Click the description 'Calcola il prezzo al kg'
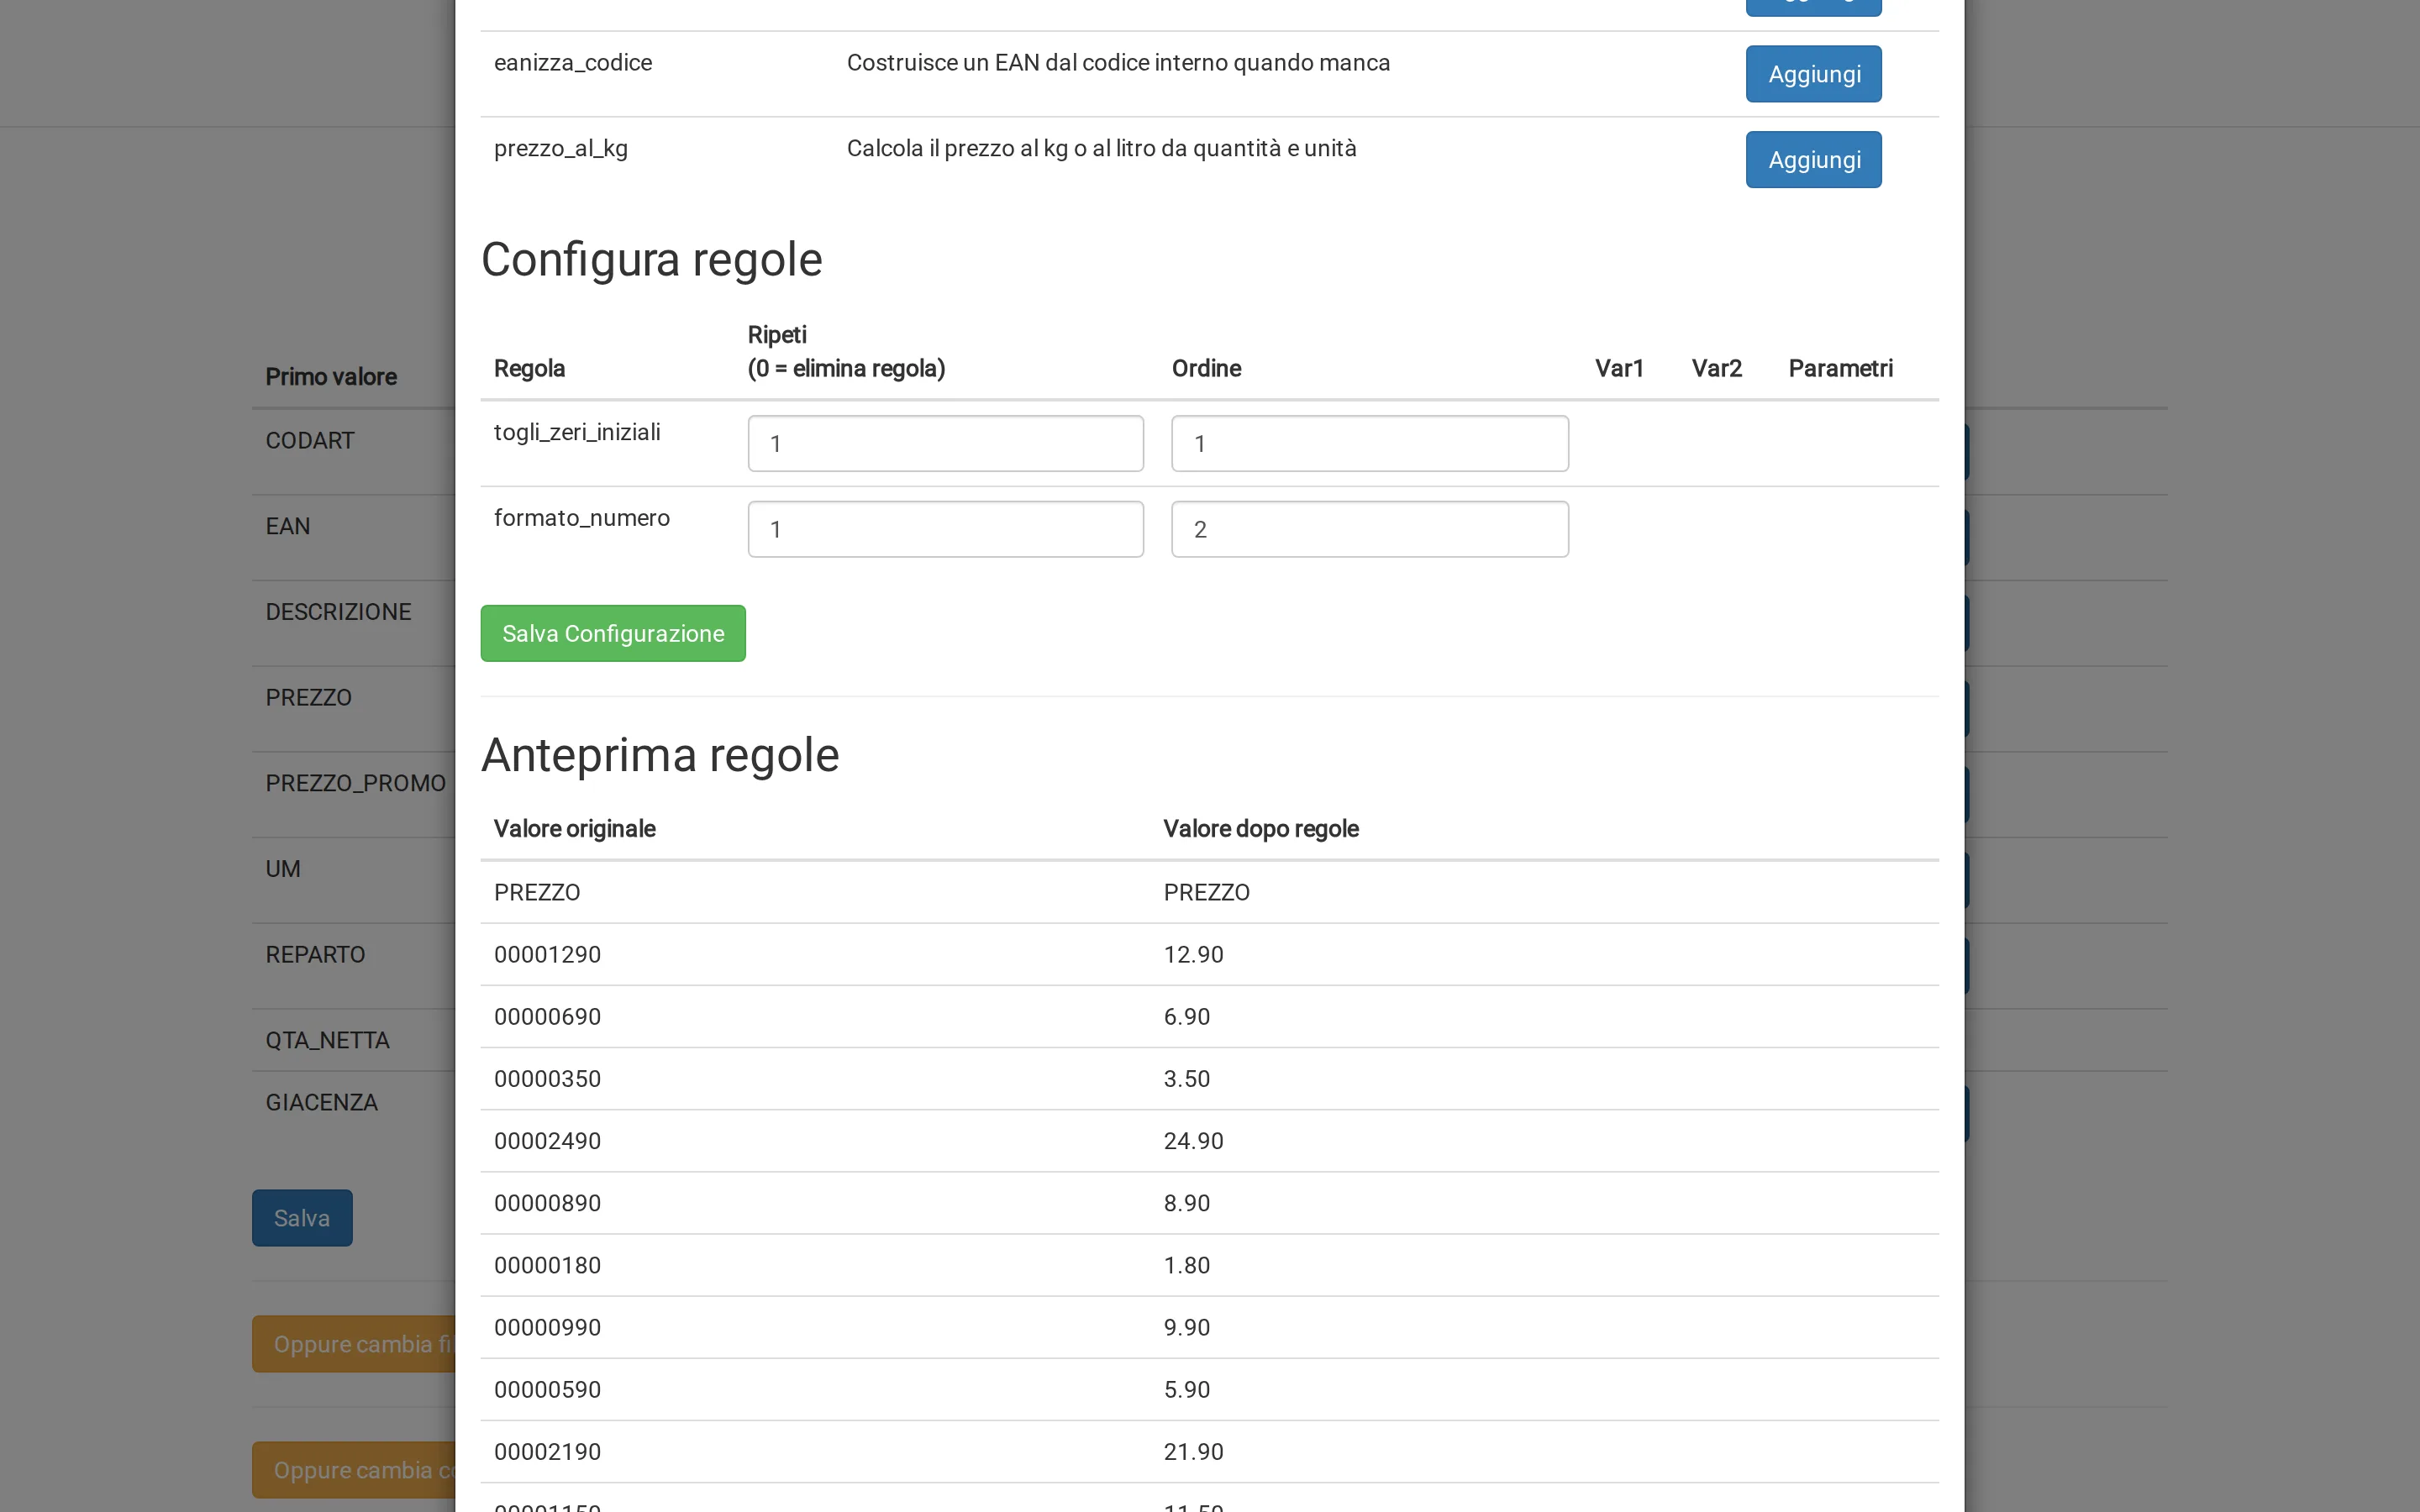 tap(1101, 148)
